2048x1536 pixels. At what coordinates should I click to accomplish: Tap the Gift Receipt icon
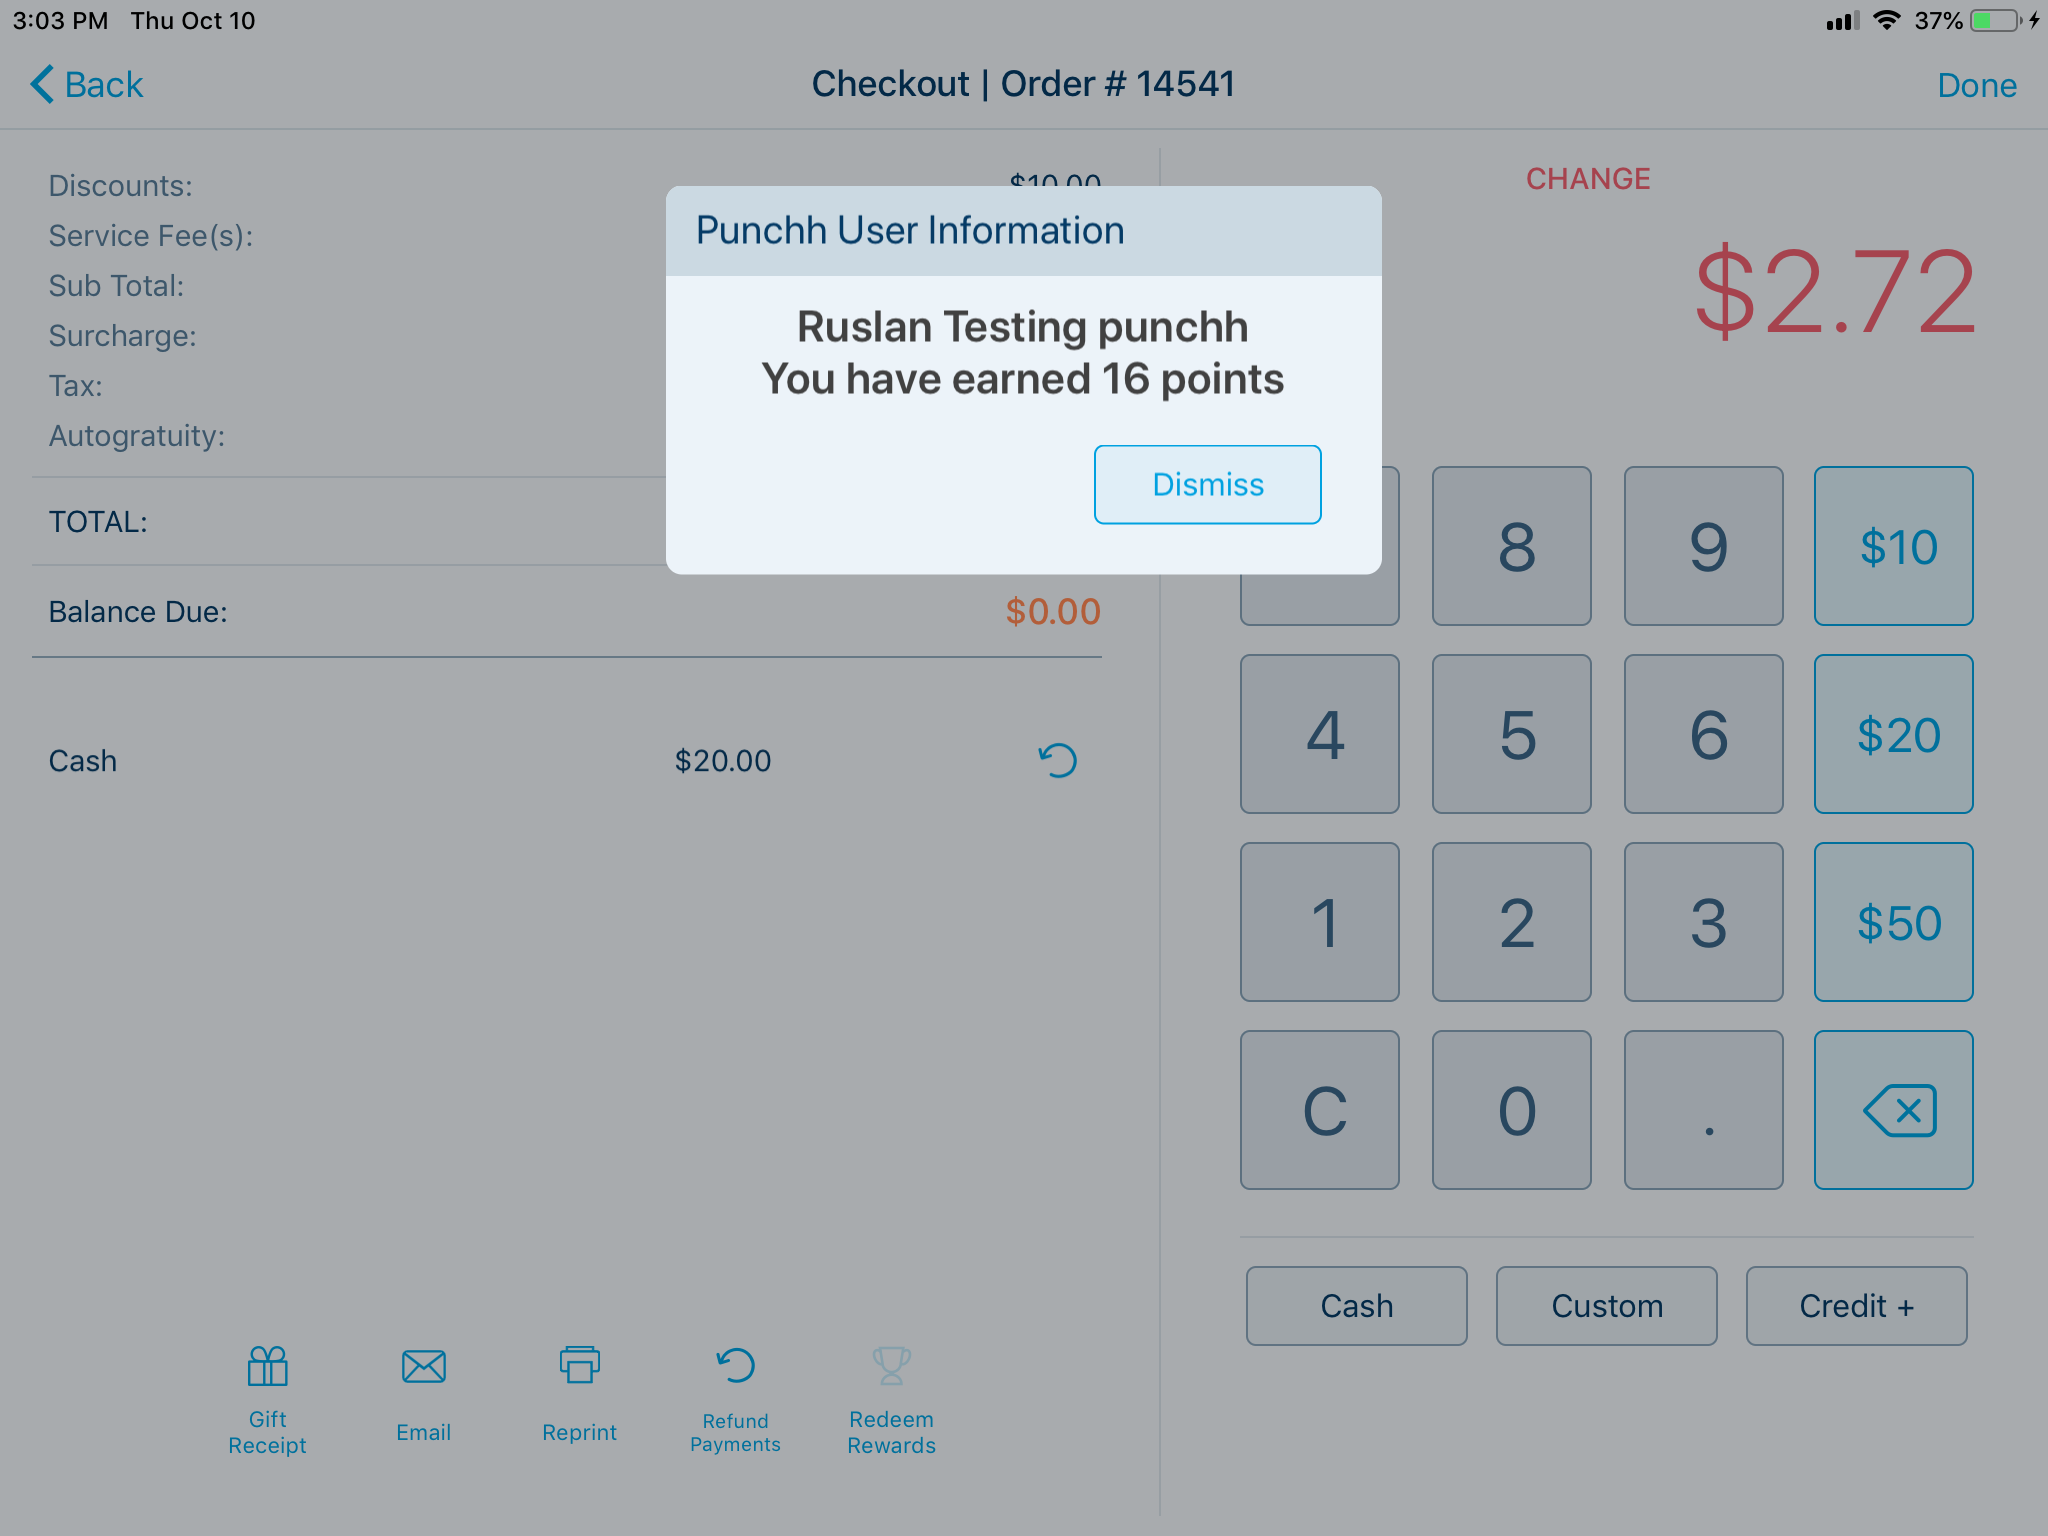(267, 1367)
